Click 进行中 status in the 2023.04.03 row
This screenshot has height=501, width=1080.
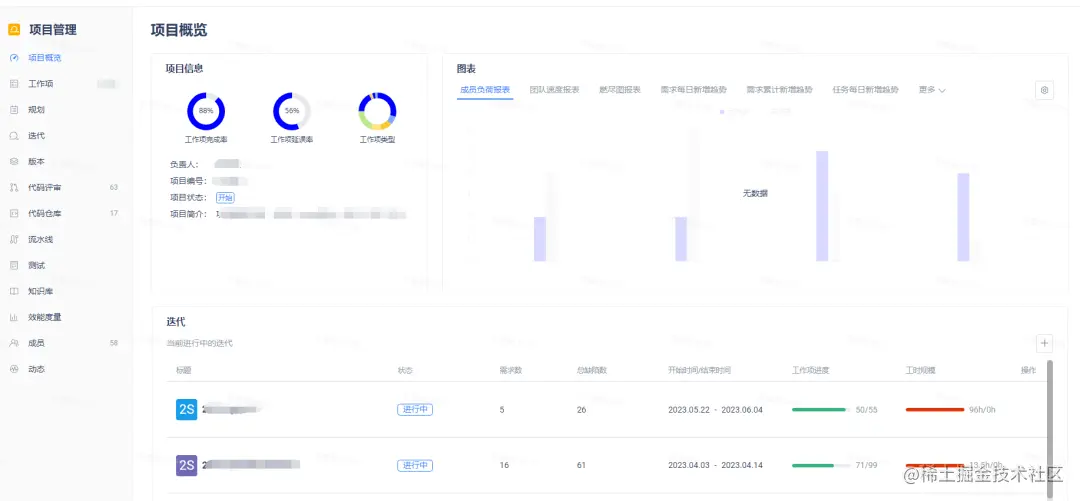pos(415,465)
